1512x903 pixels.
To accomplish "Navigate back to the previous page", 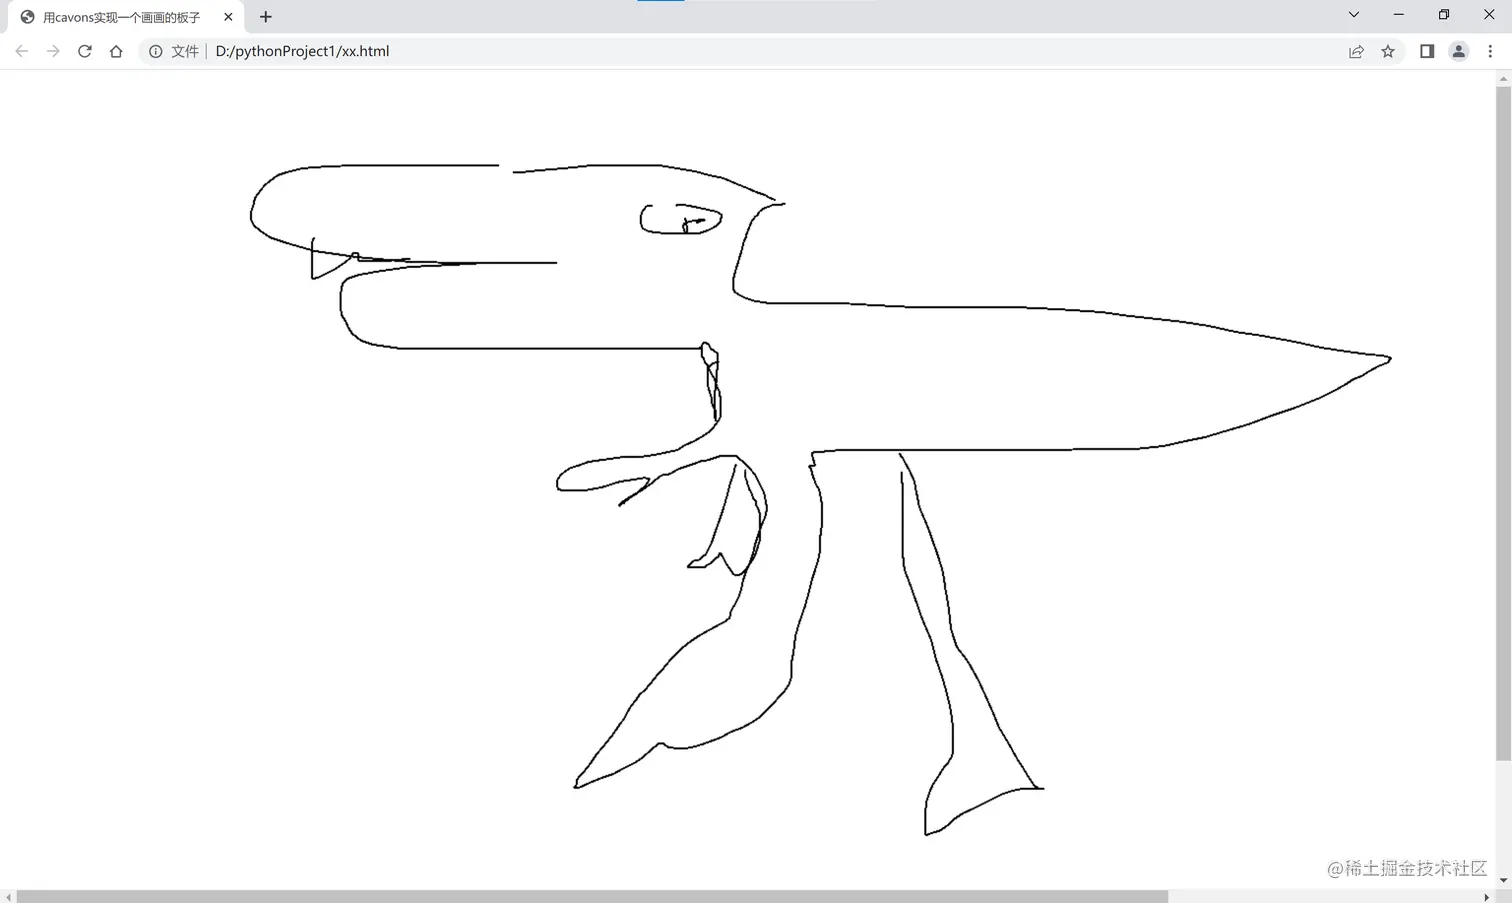I will 20,51.
